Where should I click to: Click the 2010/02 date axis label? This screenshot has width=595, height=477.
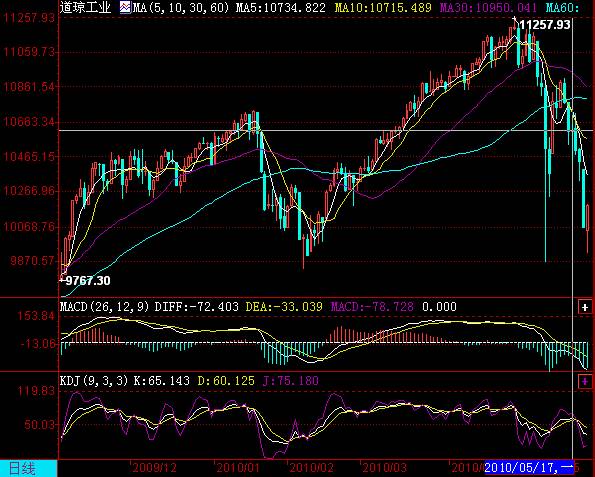pos(311,468)
